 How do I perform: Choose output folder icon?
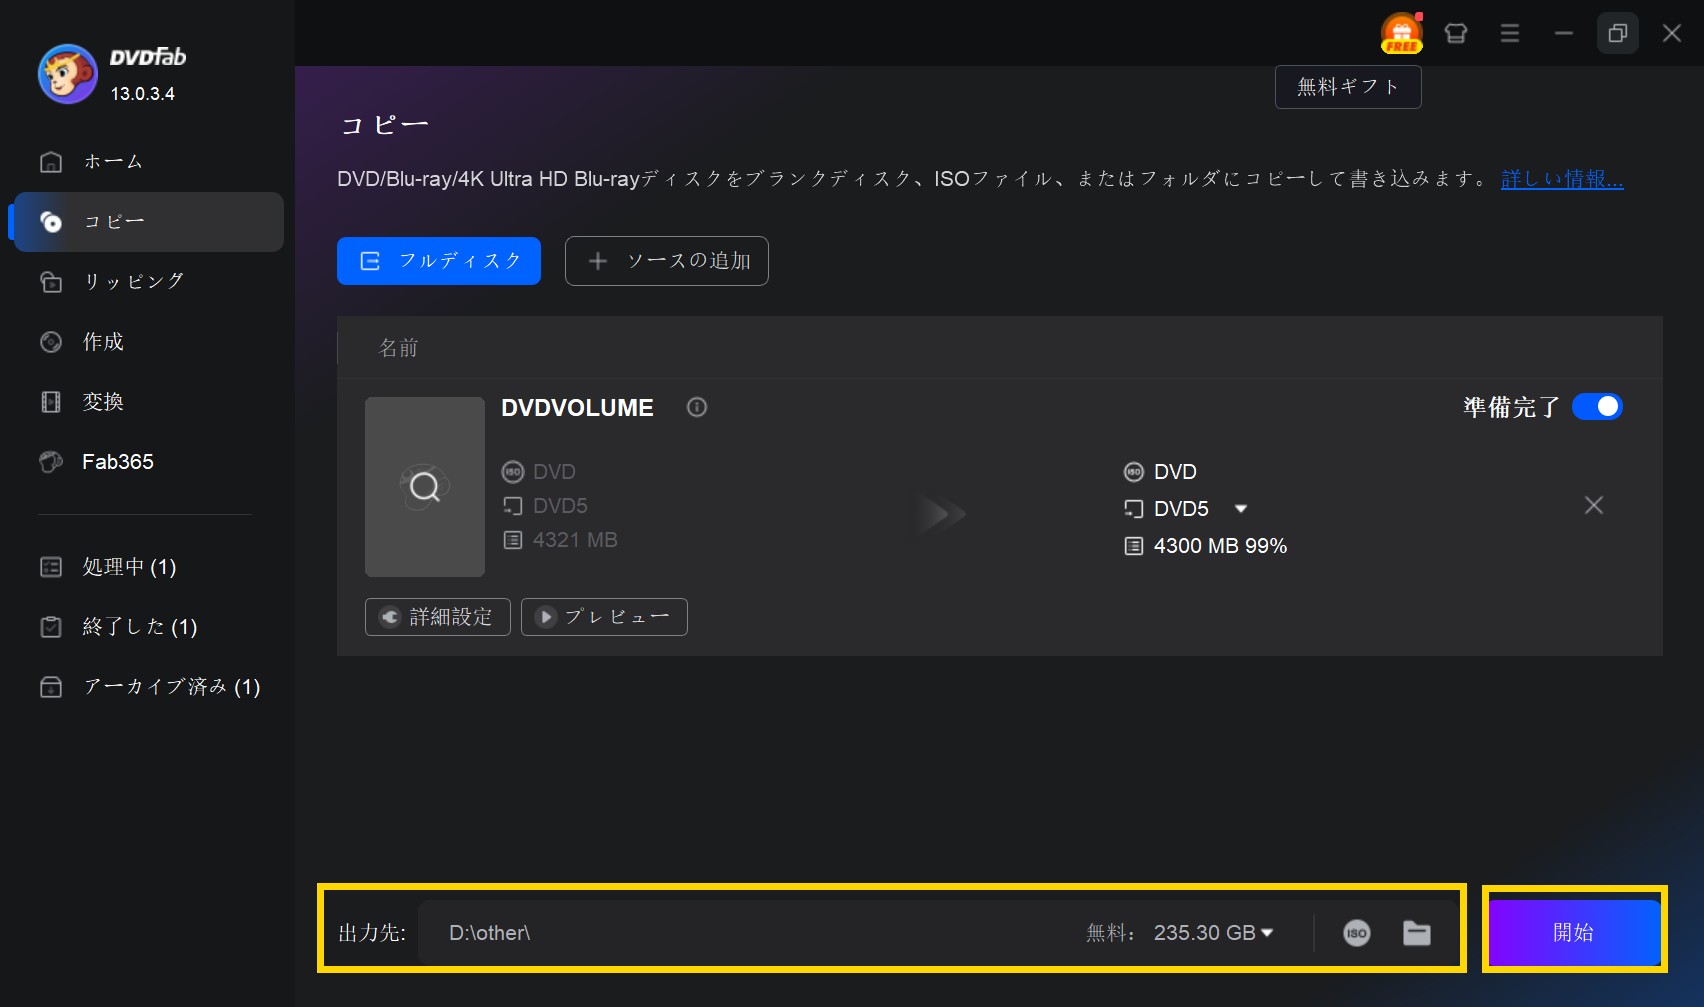pyautogui.click(x=1417, y=933)
